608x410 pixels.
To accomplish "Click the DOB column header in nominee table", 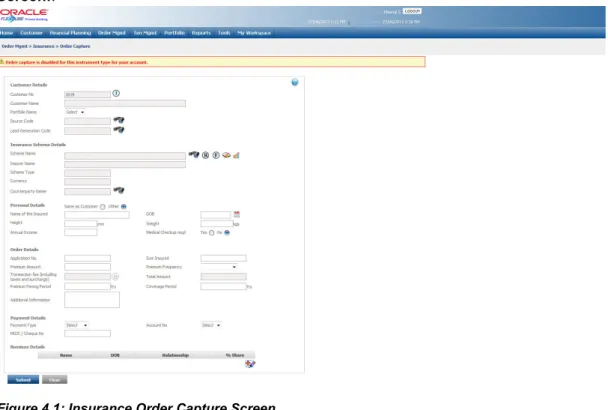I will (x=115, y=355).
